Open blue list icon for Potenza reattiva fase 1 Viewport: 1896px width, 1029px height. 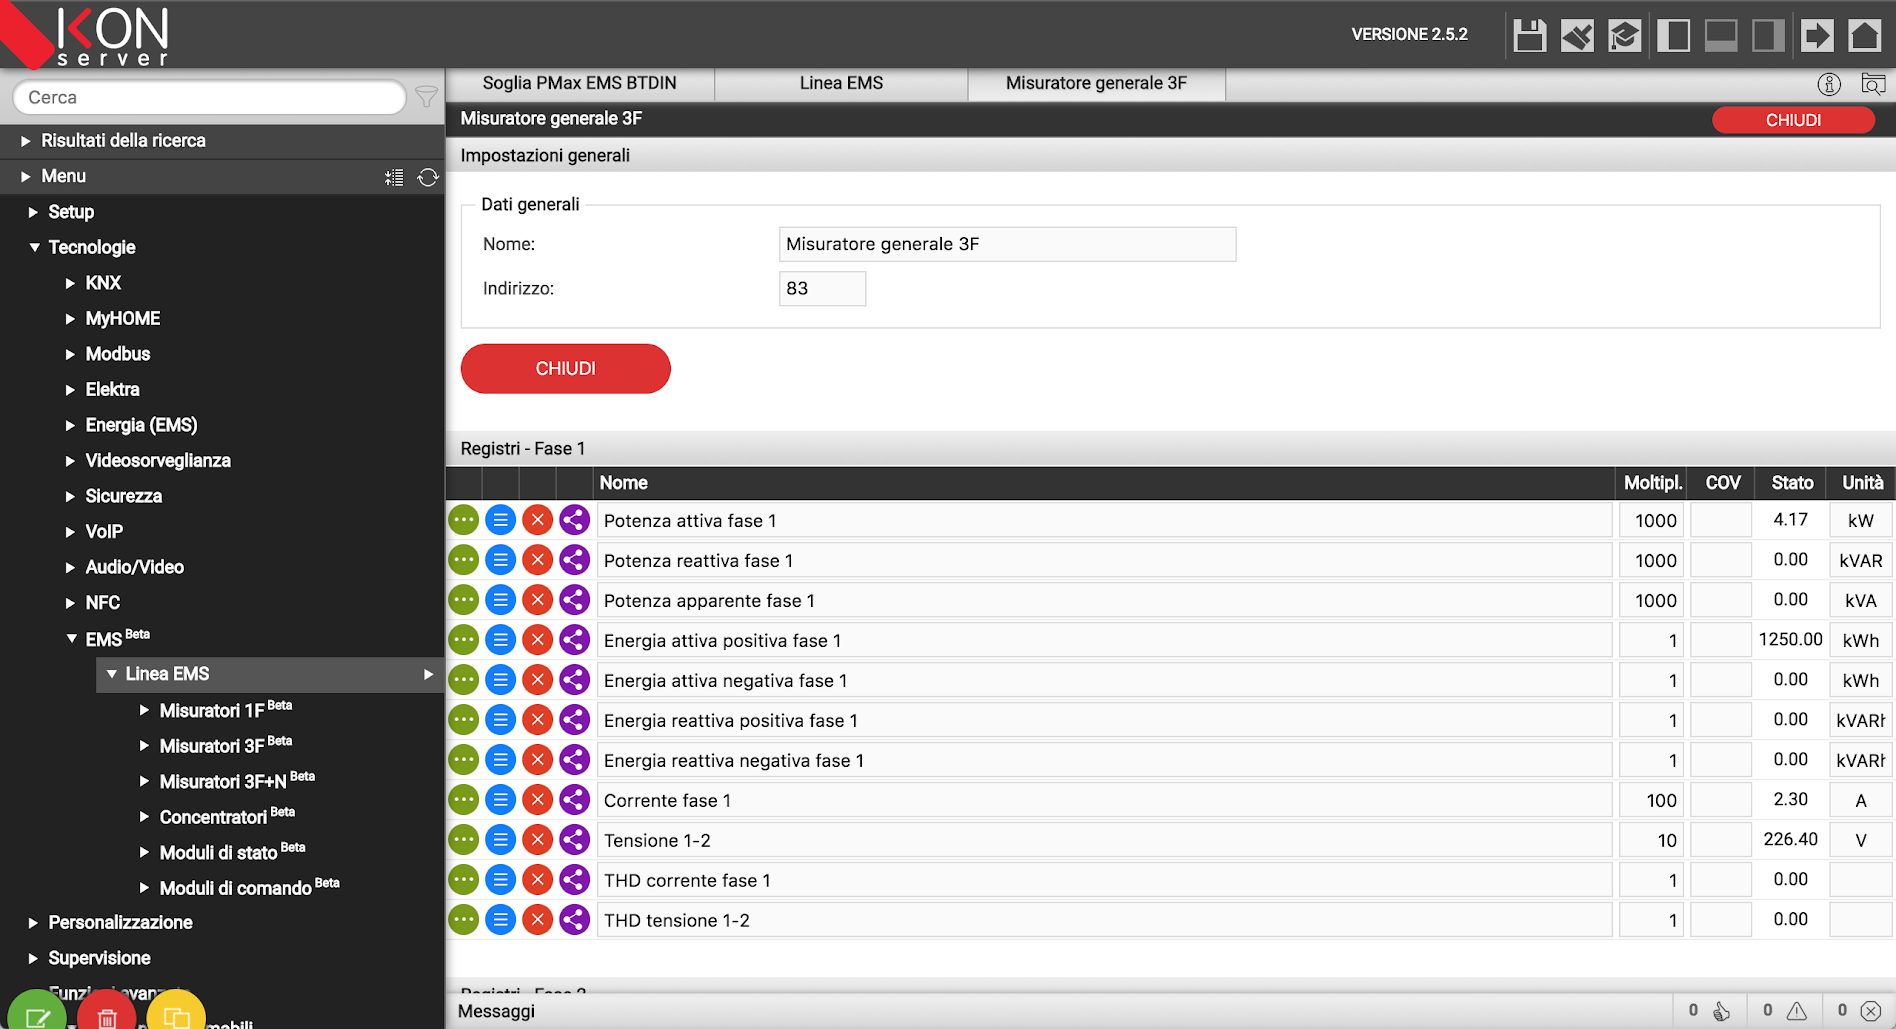coord(500,560)
